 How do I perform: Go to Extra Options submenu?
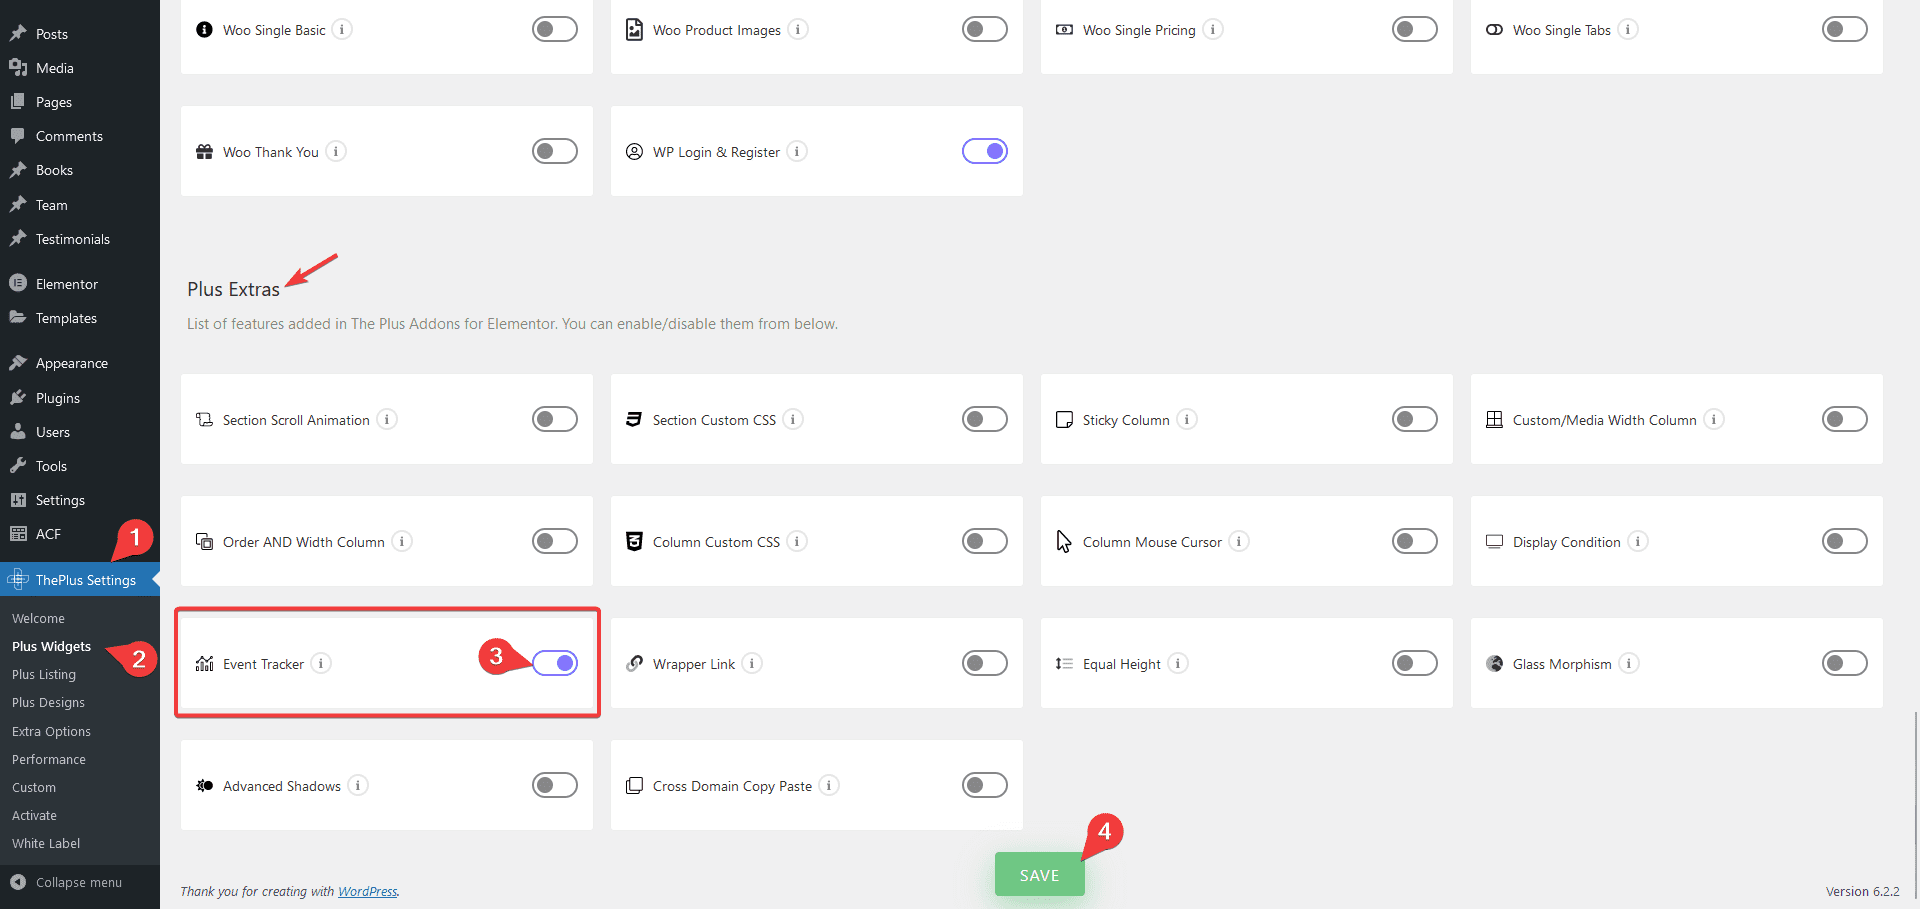point(51,732)
